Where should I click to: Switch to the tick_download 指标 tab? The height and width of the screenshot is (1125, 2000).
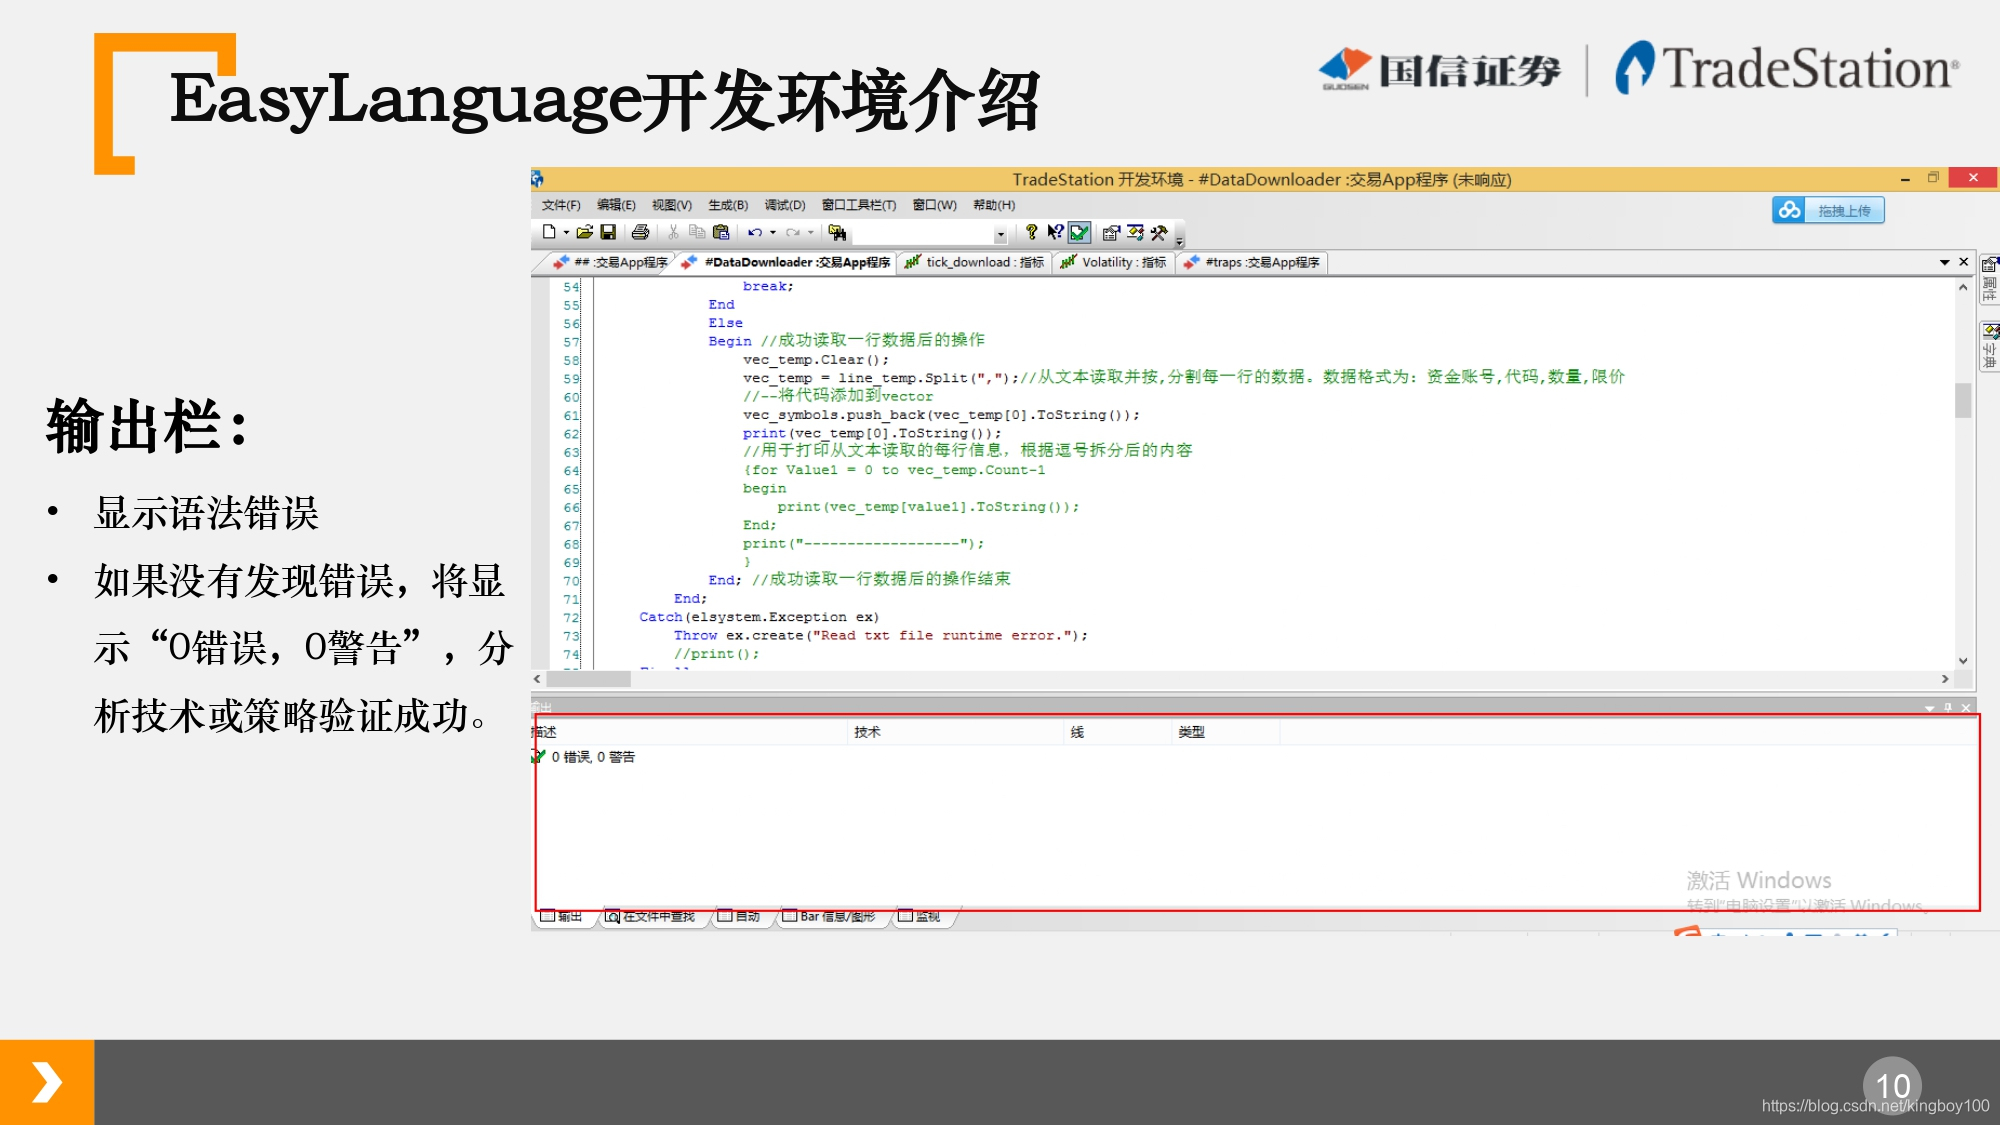[974, 262]
